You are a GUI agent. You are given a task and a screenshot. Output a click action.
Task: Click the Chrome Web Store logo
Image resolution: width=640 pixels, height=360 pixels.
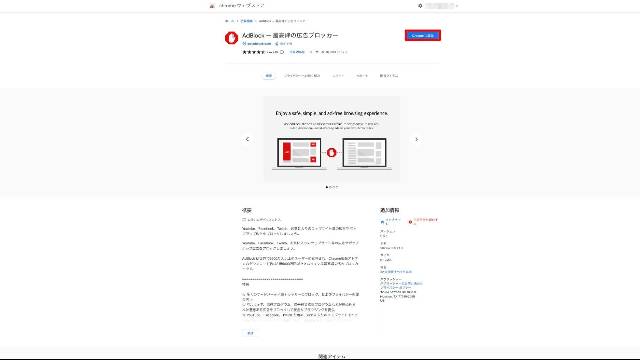[212, 6]
